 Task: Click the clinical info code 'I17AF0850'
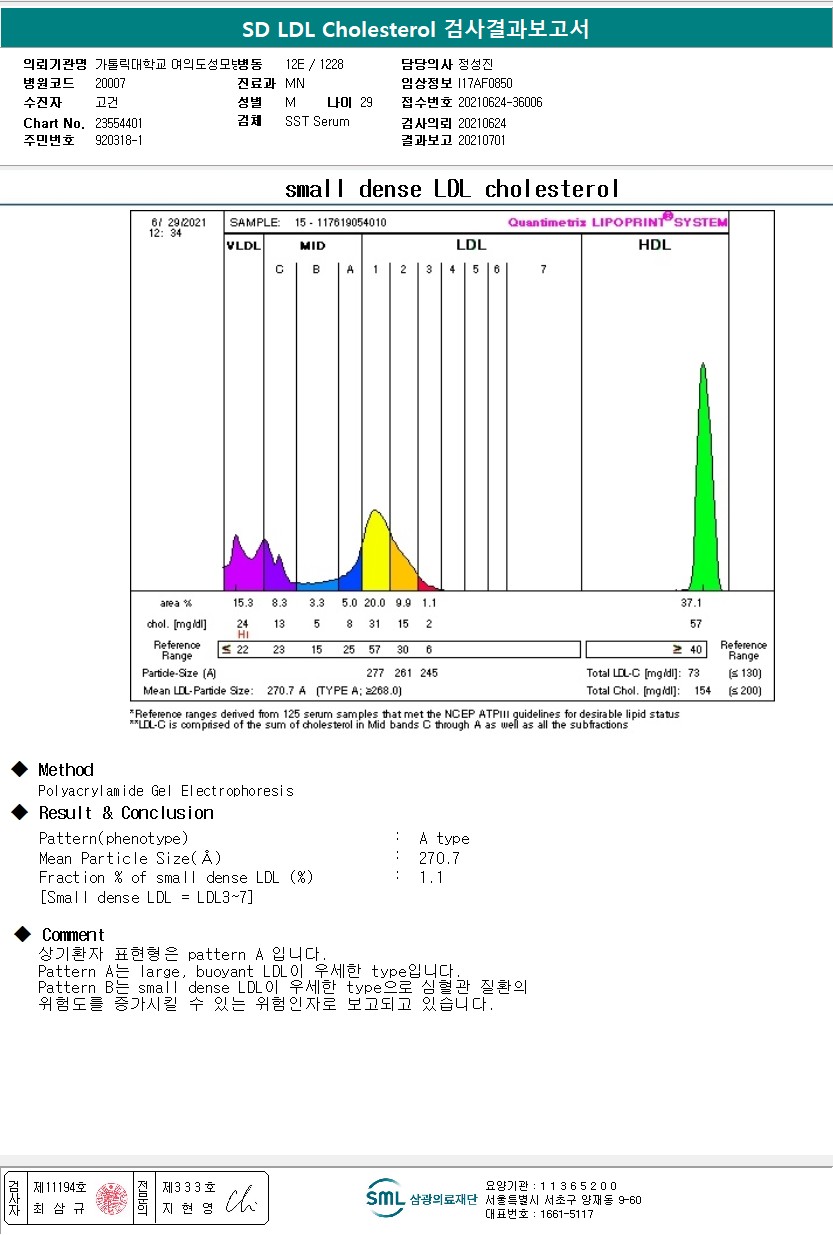coord(485,83)
